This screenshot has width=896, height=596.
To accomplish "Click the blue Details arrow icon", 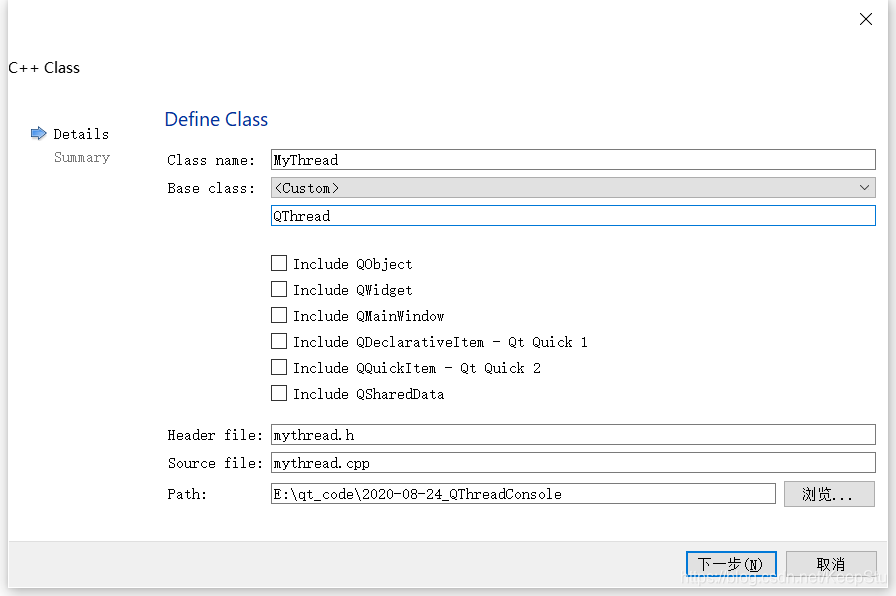I will [x=38, y=133].
